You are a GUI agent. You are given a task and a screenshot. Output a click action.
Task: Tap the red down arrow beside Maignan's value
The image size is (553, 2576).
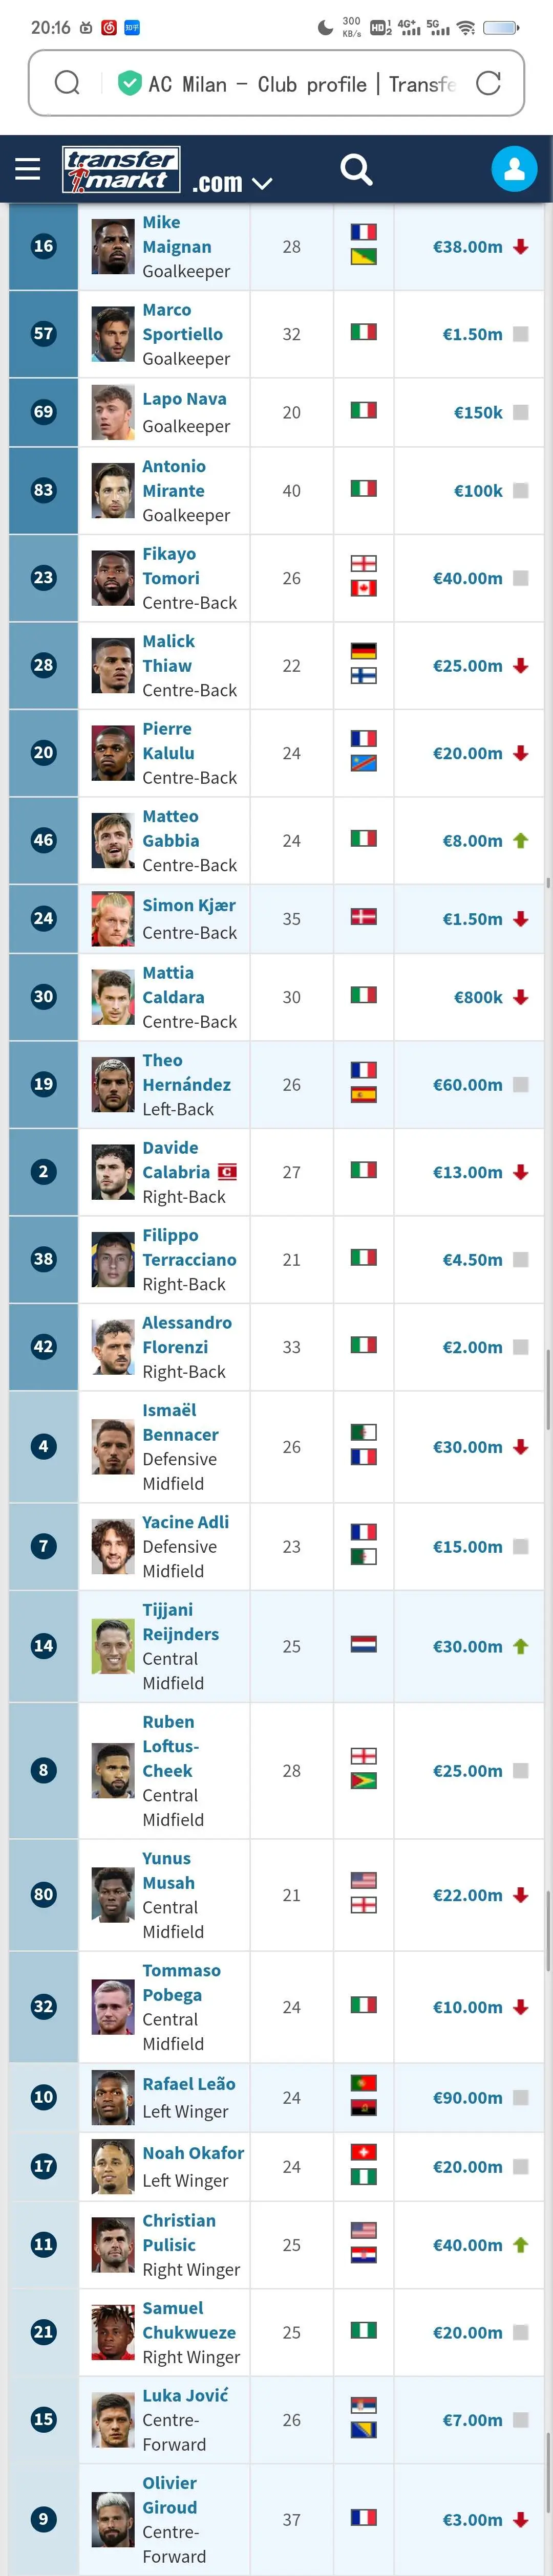520,247
